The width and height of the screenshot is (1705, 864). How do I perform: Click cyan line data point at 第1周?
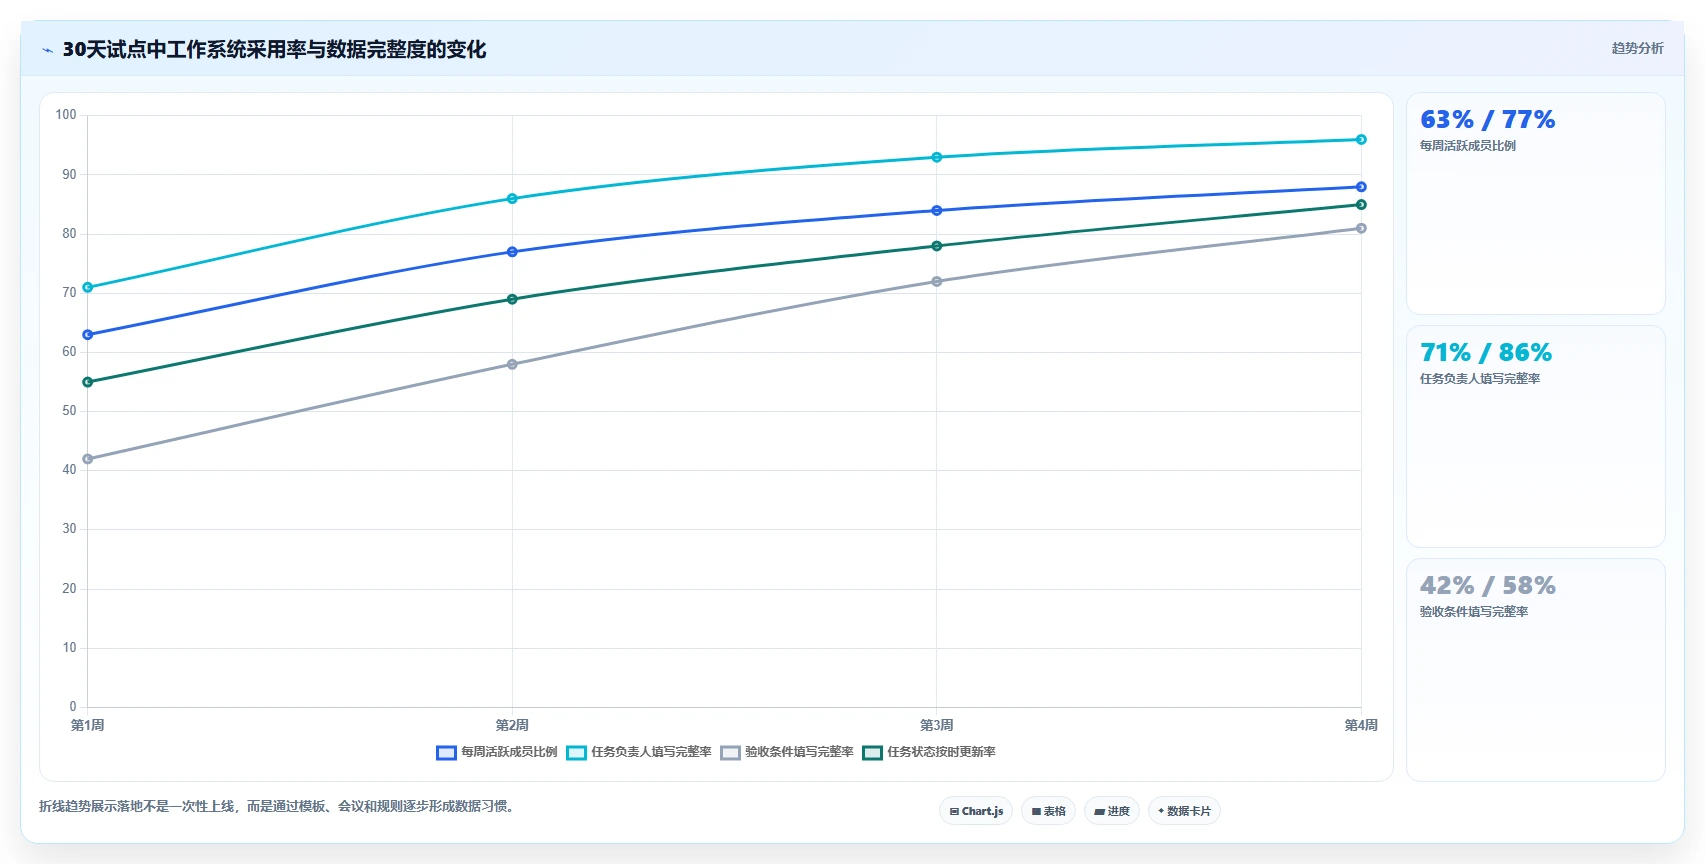pyautogui.click(x=88, y=287)
